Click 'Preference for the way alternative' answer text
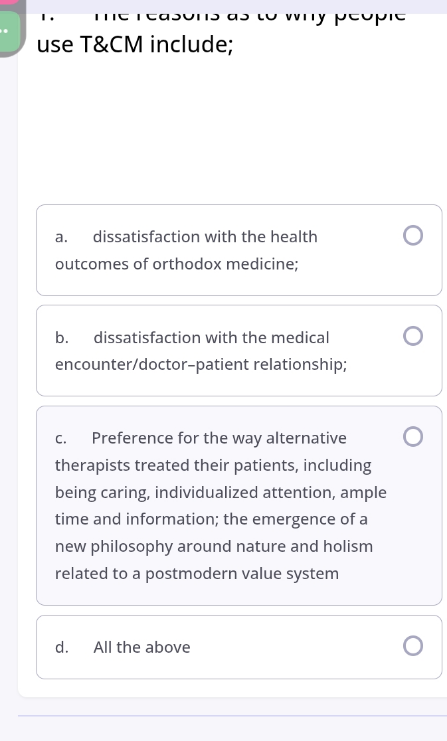This screenshot has height=741, width=447. [x=219, y=438]
